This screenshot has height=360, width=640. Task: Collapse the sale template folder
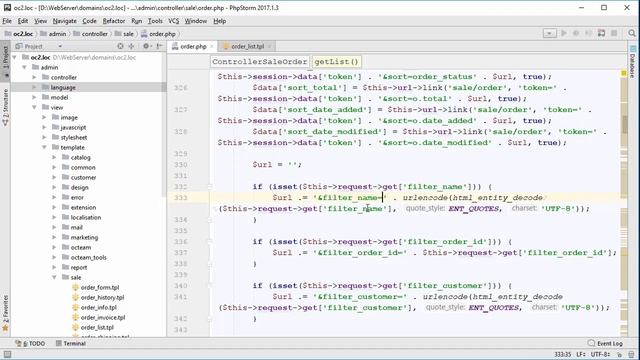pos(54,278)
